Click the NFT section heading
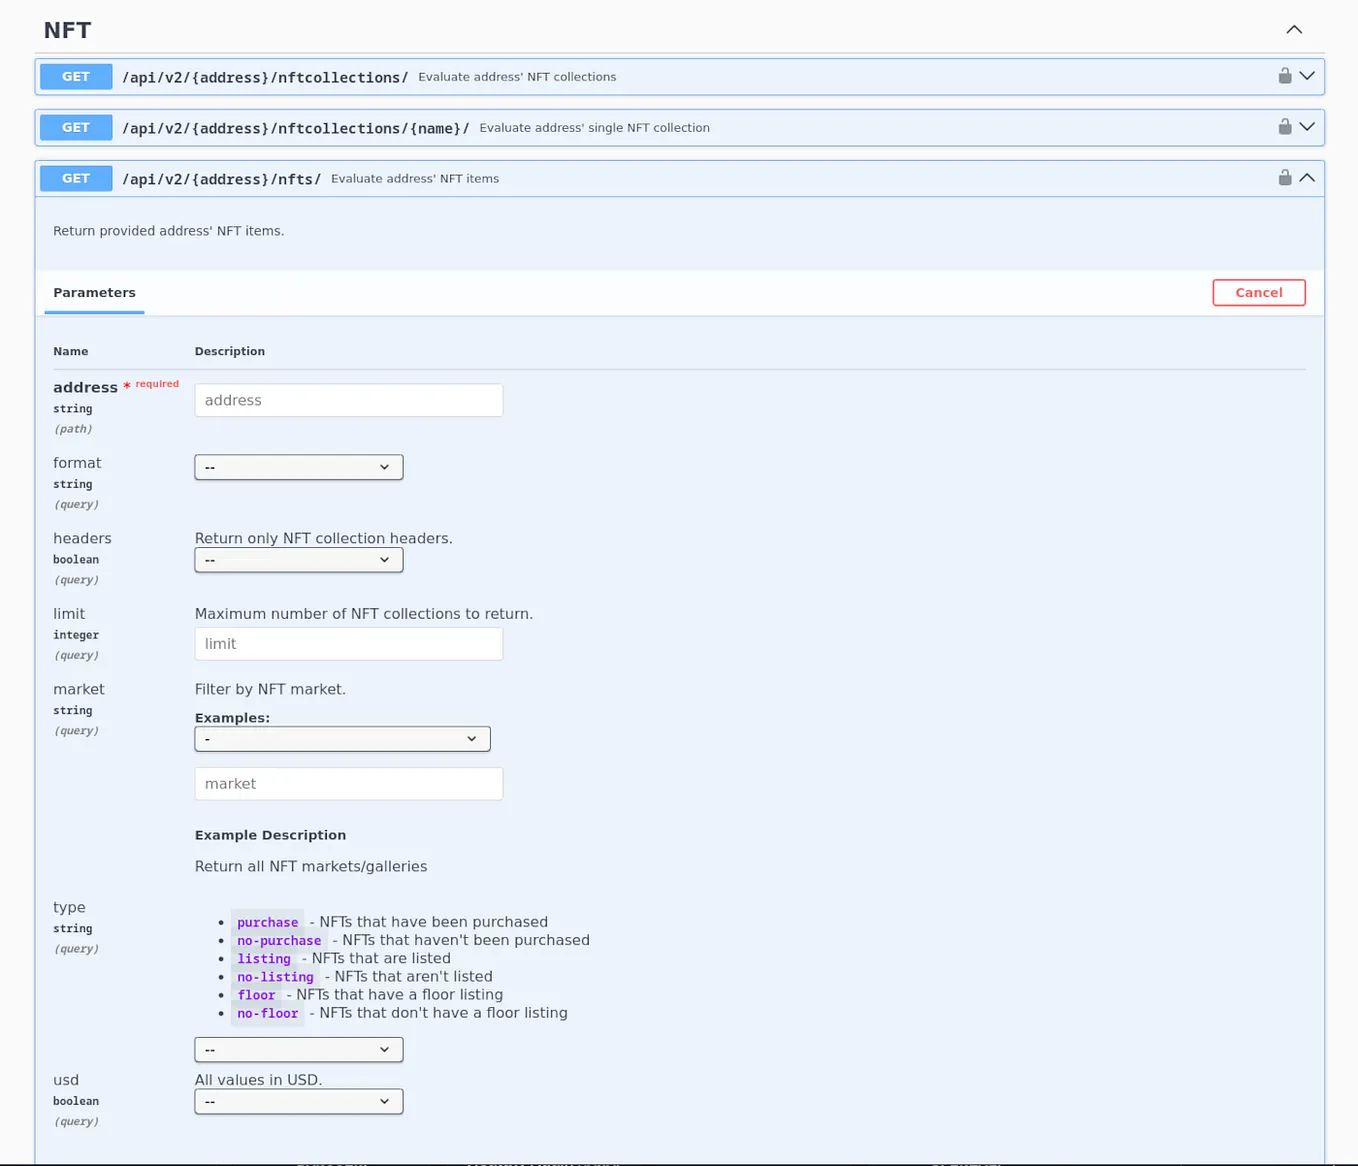Screen dimensions: 1358x1166 (x=67, y=30)
